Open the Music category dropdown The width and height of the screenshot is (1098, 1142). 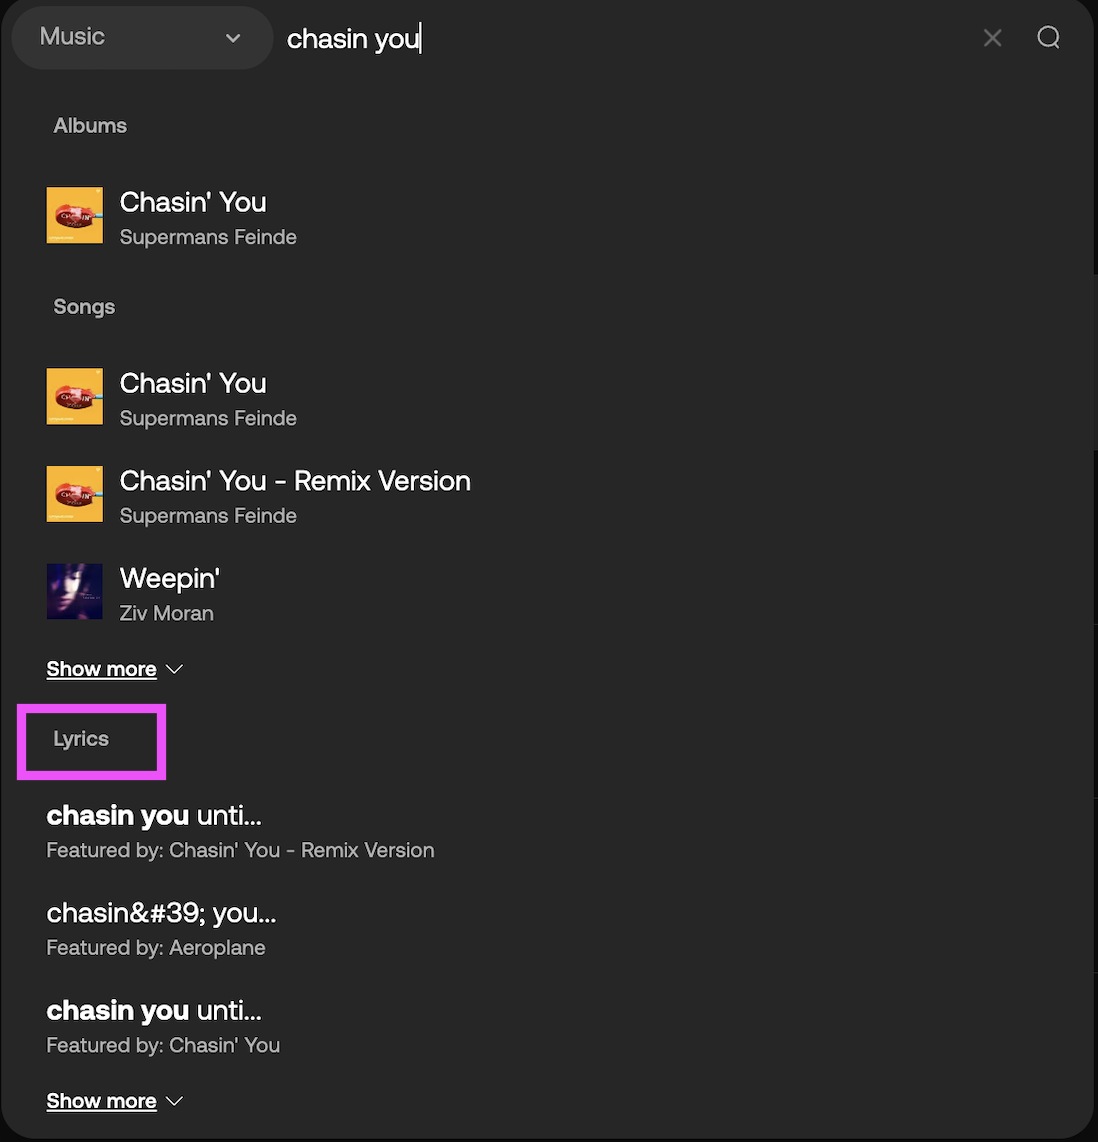click(142, 37)
